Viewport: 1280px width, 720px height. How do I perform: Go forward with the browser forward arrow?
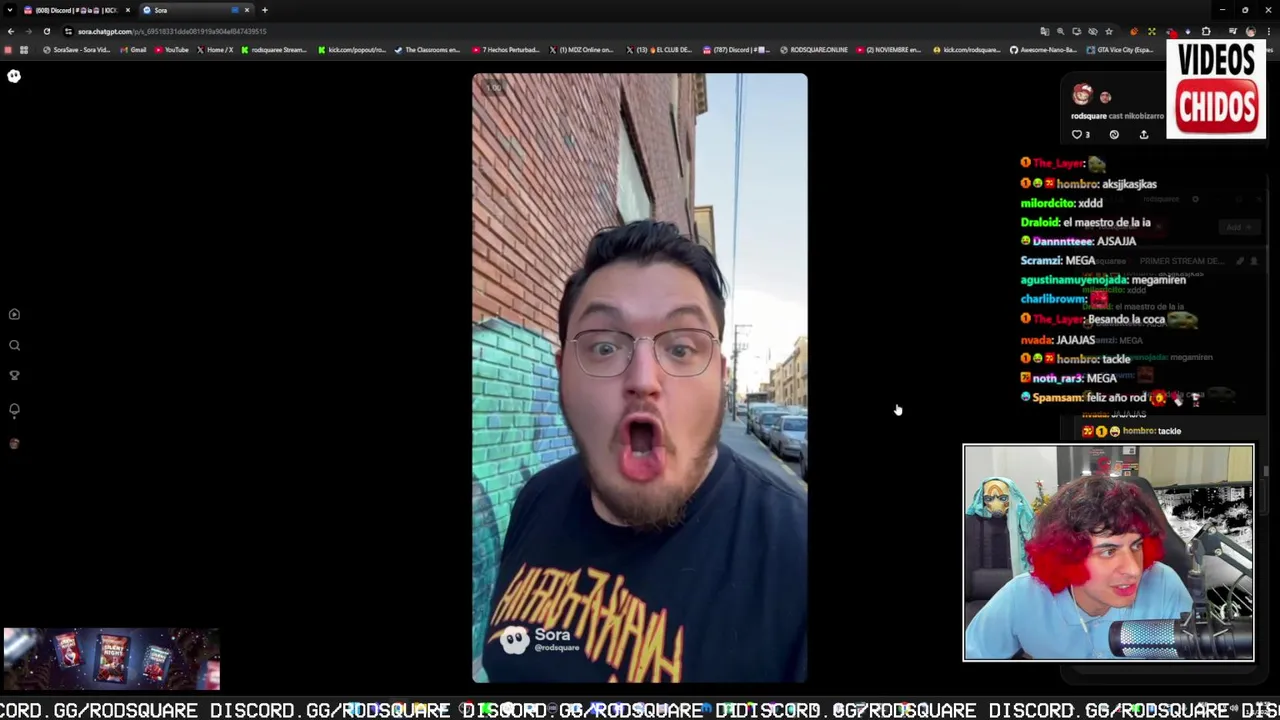click(28, 31)
